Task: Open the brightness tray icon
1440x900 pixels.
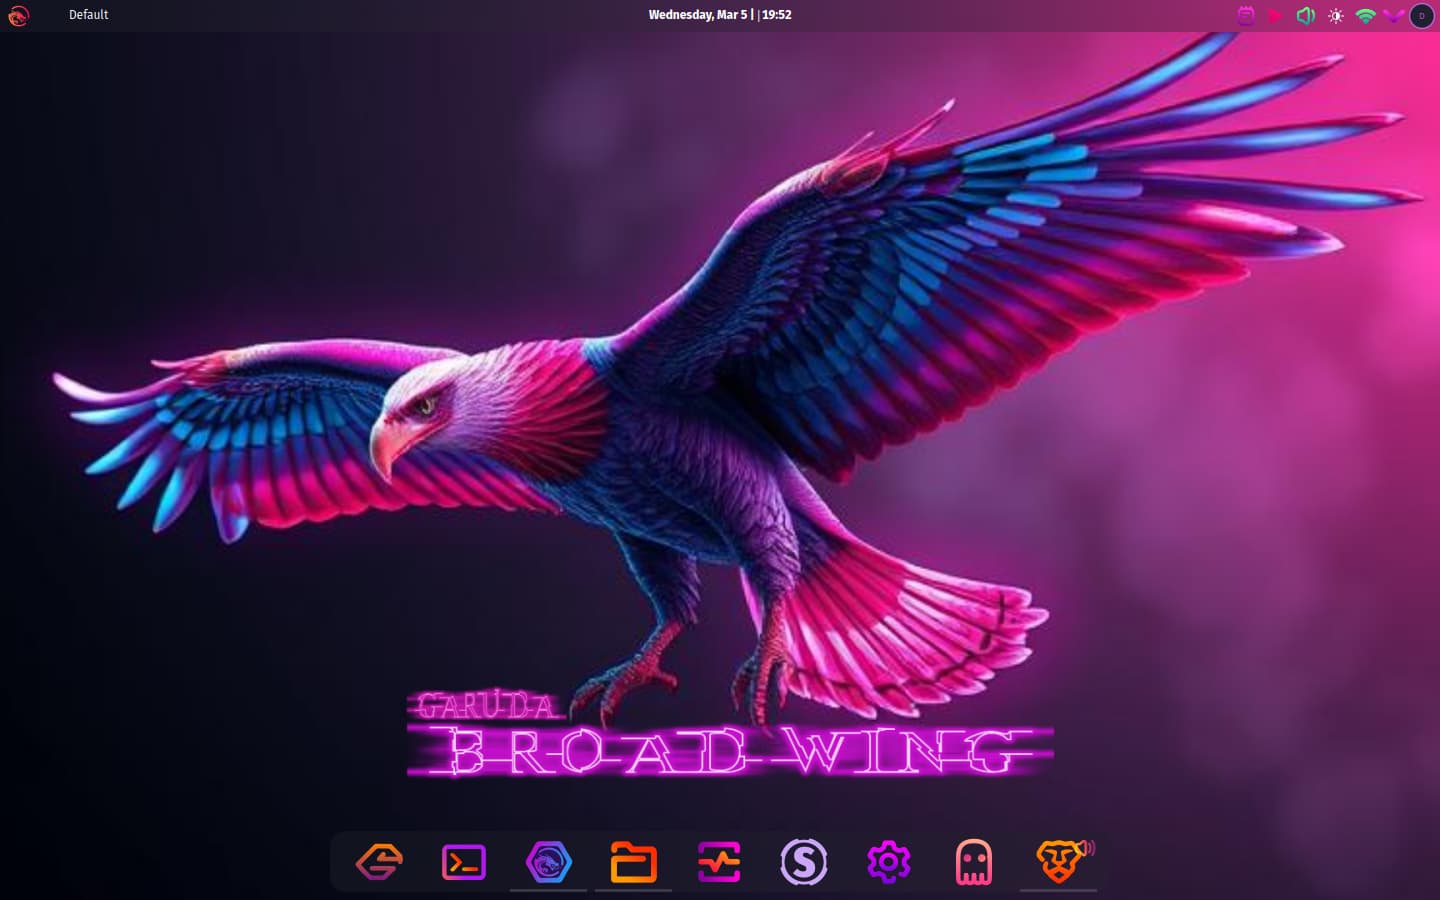Action: click(x=1335, y=16)
